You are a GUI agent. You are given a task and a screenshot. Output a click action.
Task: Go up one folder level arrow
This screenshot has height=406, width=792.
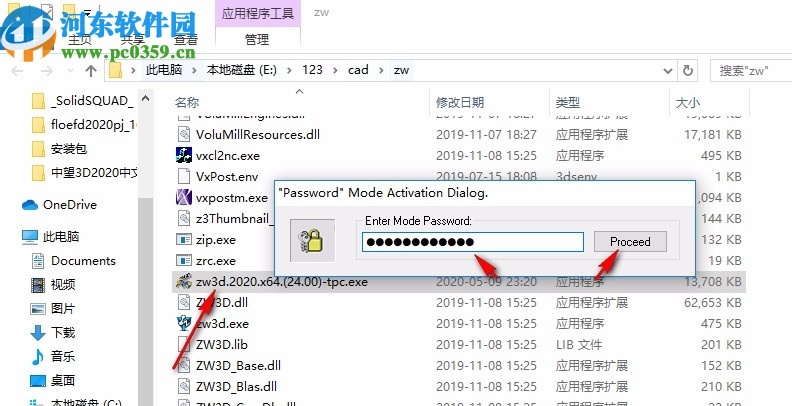tap(91, 71)
